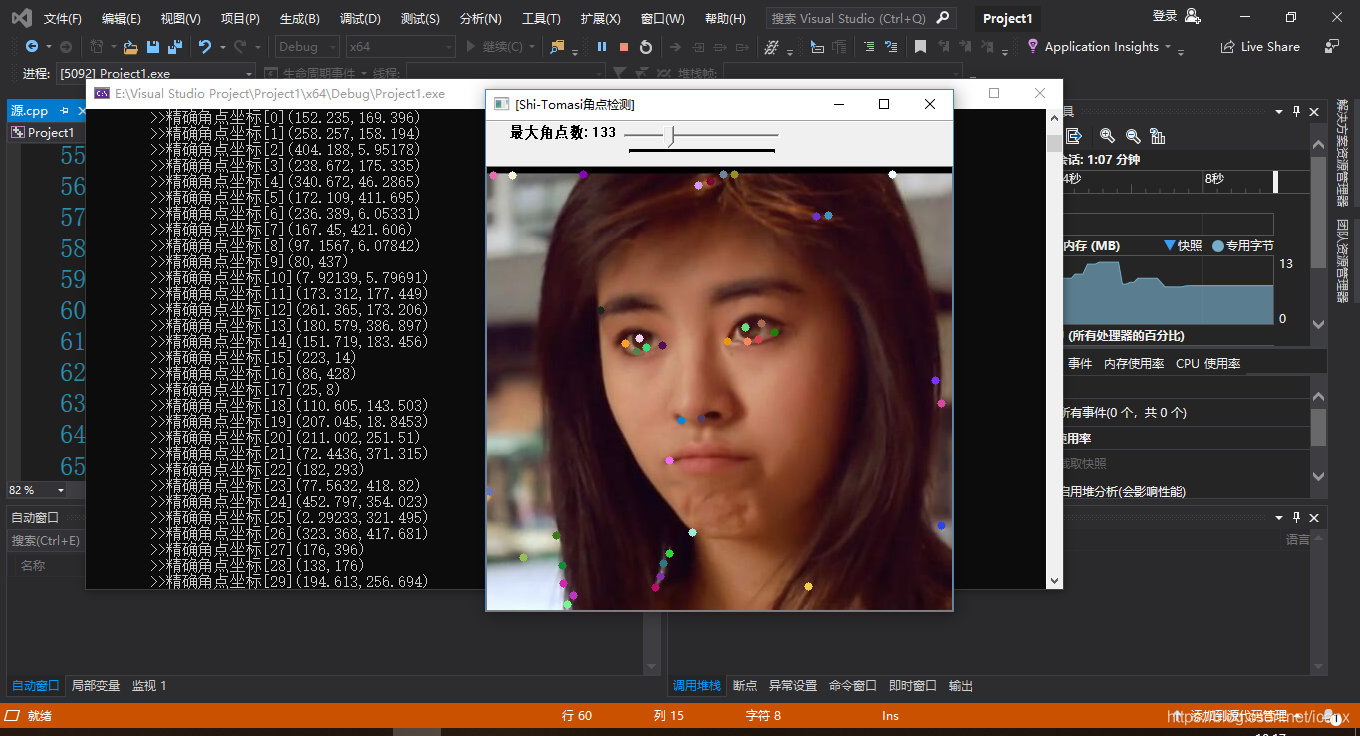Image resolution: width=1360 pixels, height=736 pixels.
Task: Open file with the folder icon
Action: point(131,47)
